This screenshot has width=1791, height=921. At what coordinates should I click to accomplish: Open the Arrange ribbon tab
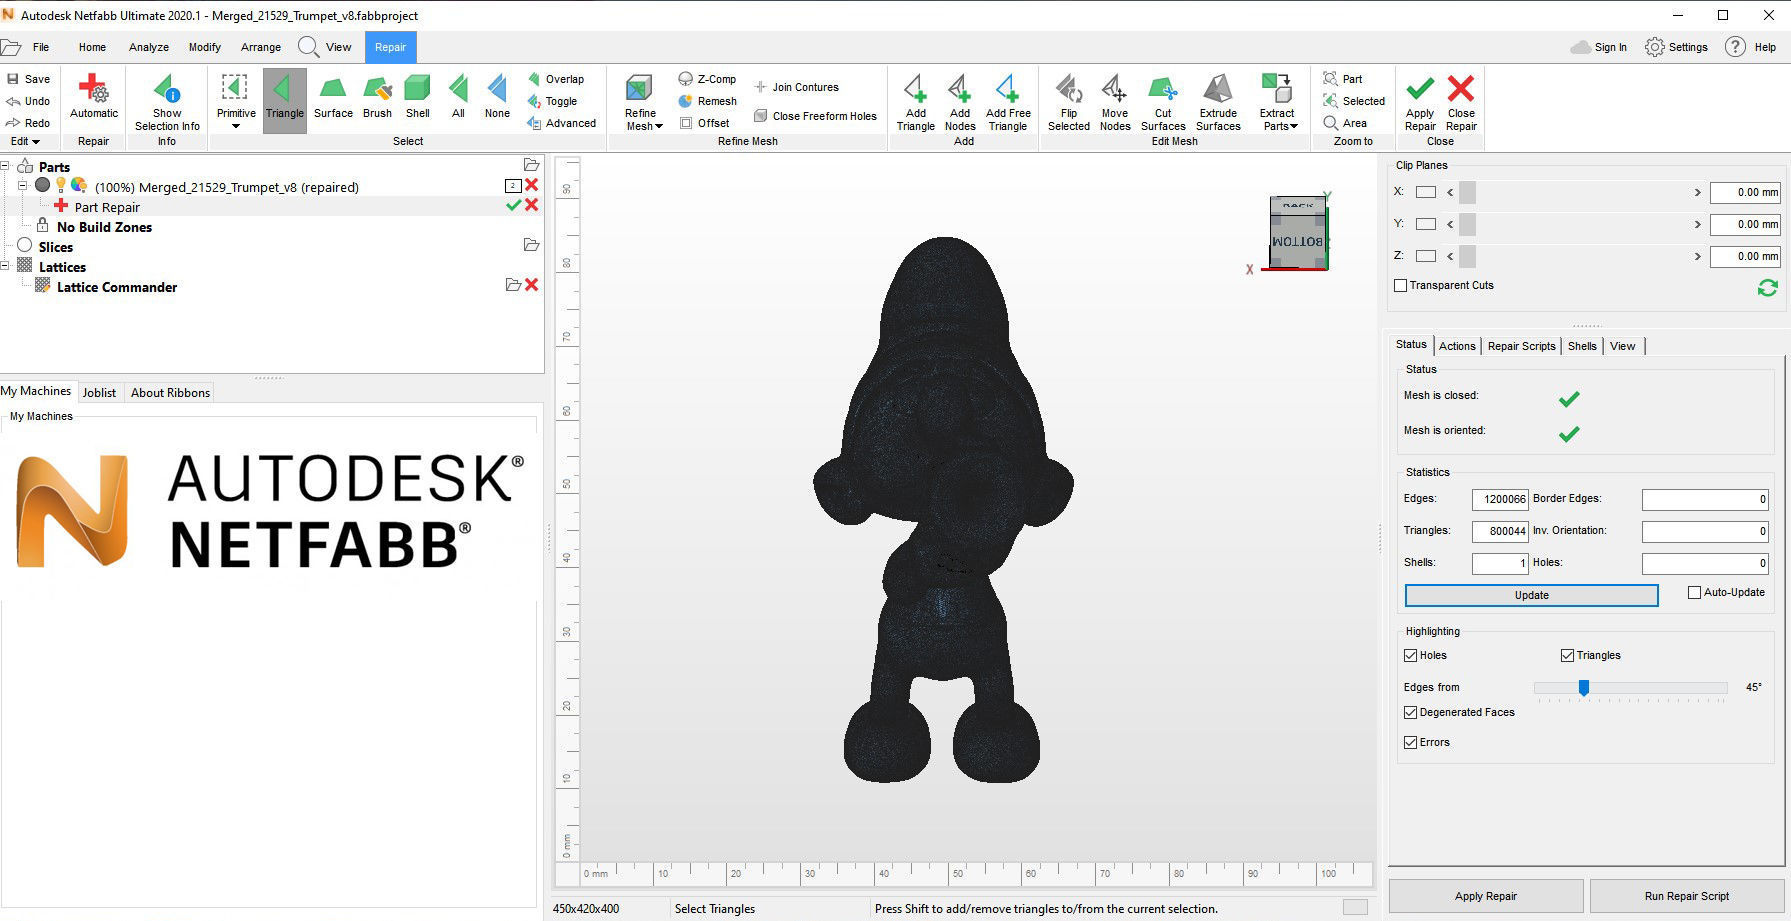261,47
